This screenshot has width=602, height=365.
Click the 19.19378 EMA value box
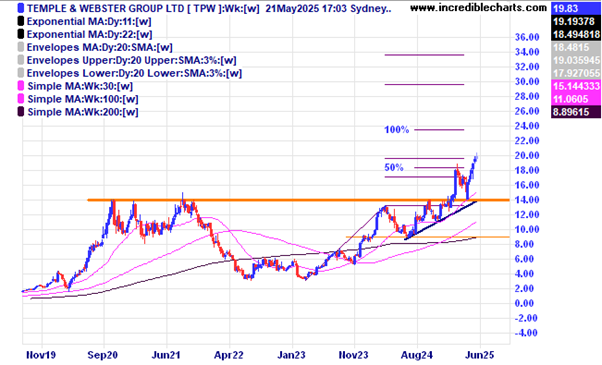coord(576,22)
